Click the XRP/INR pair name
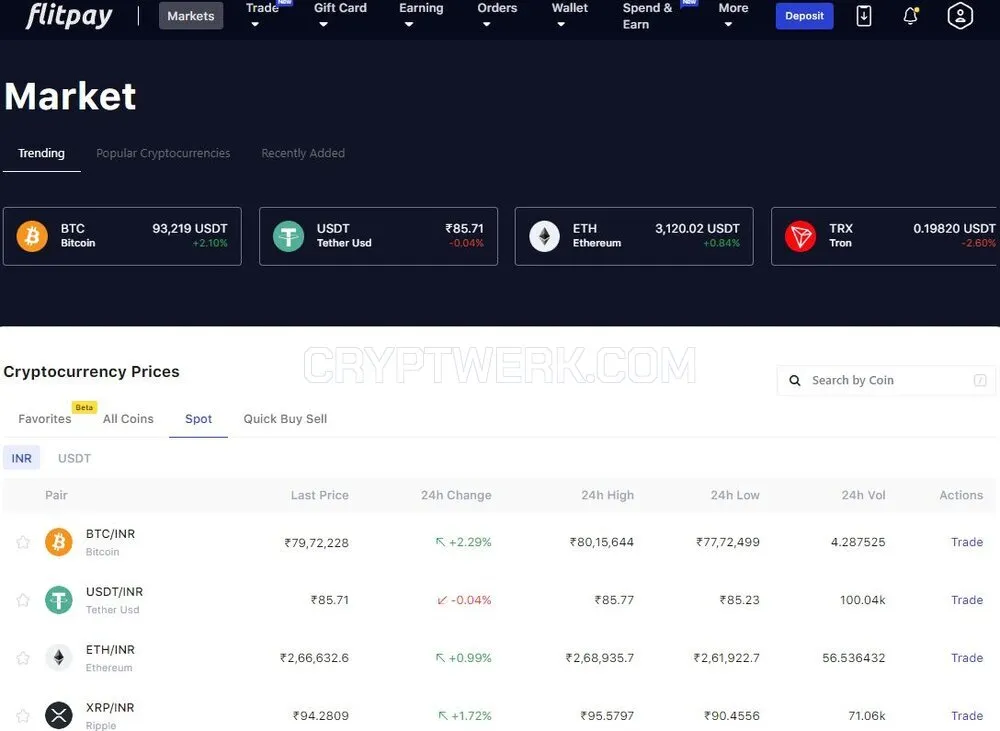1000x731 pixels. click(110, 707)
